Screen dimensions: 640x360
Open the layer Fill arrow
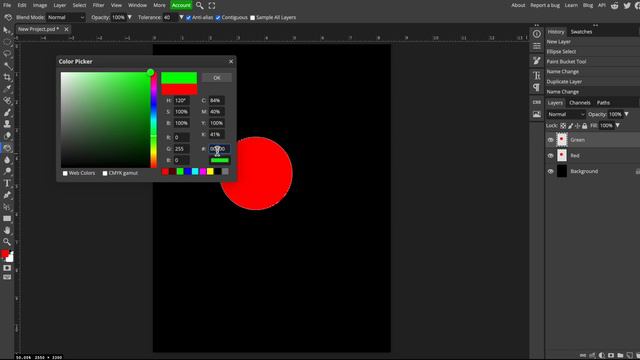tap(618, 126)
